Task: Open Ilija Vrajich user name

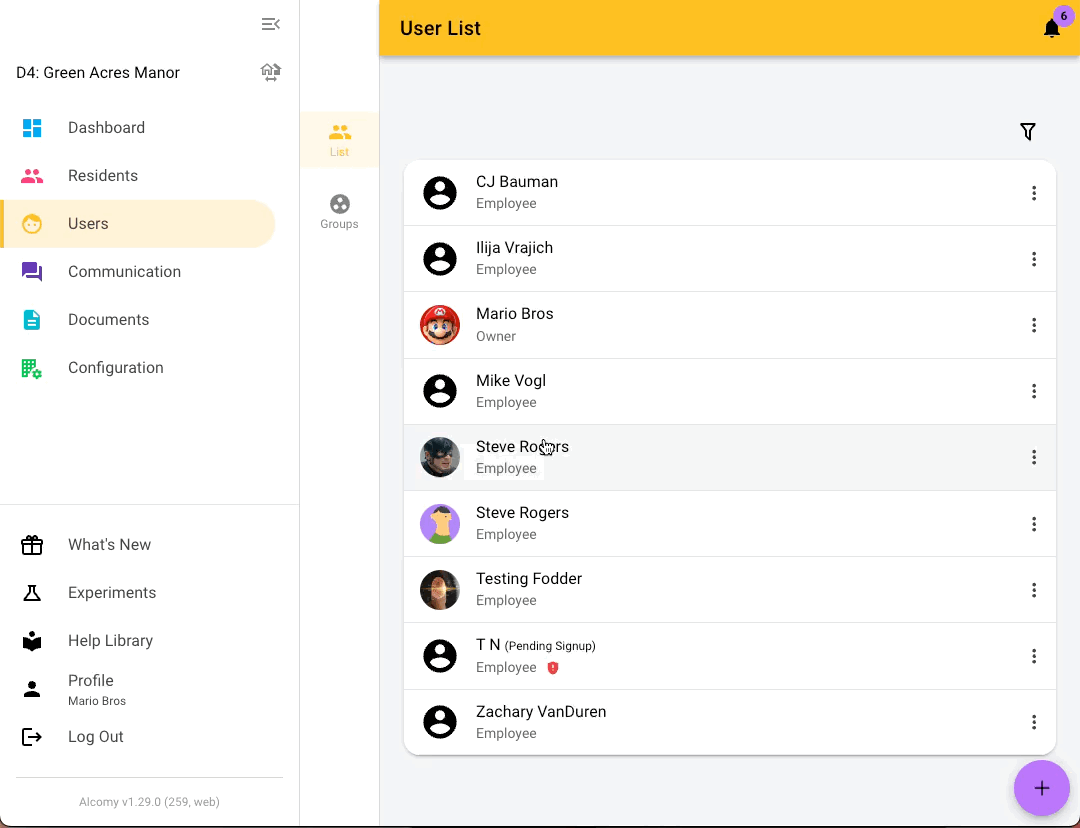Action: (x=515, y=248)
